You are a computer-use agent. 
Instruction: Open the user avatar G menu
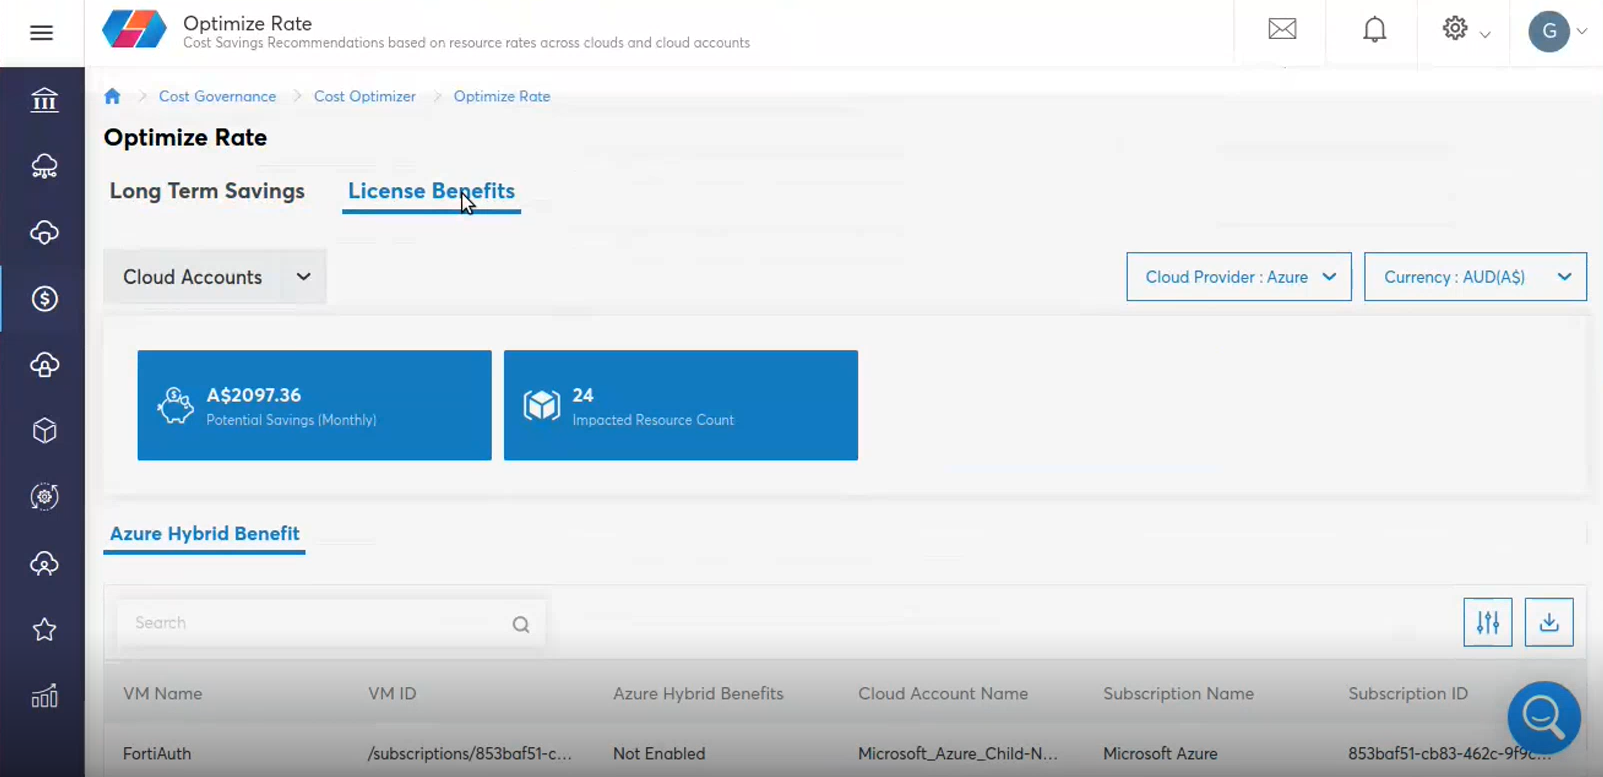click(1548, 31)
